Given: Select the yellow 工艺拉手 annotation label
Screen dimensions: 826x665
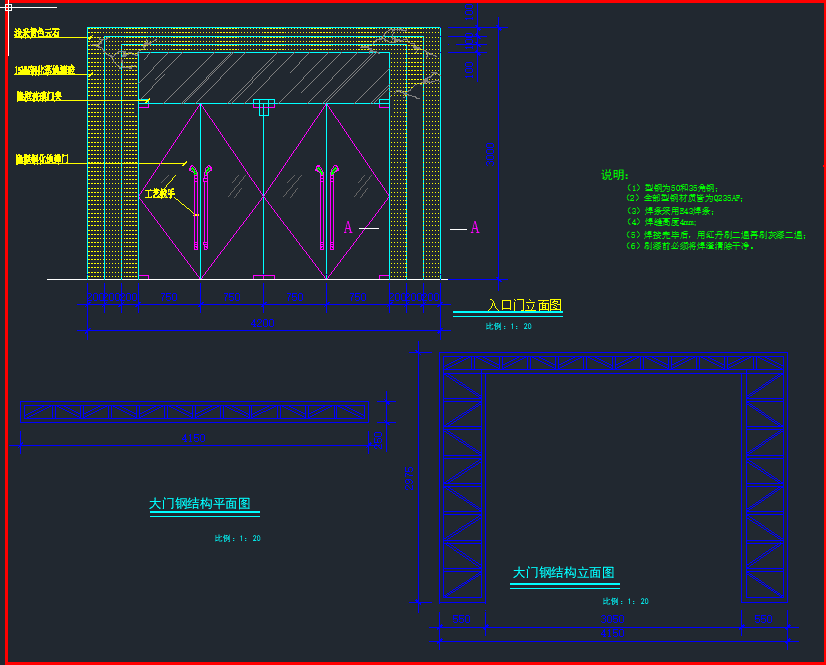Looking at the screenshot, I should coord(160,194).
